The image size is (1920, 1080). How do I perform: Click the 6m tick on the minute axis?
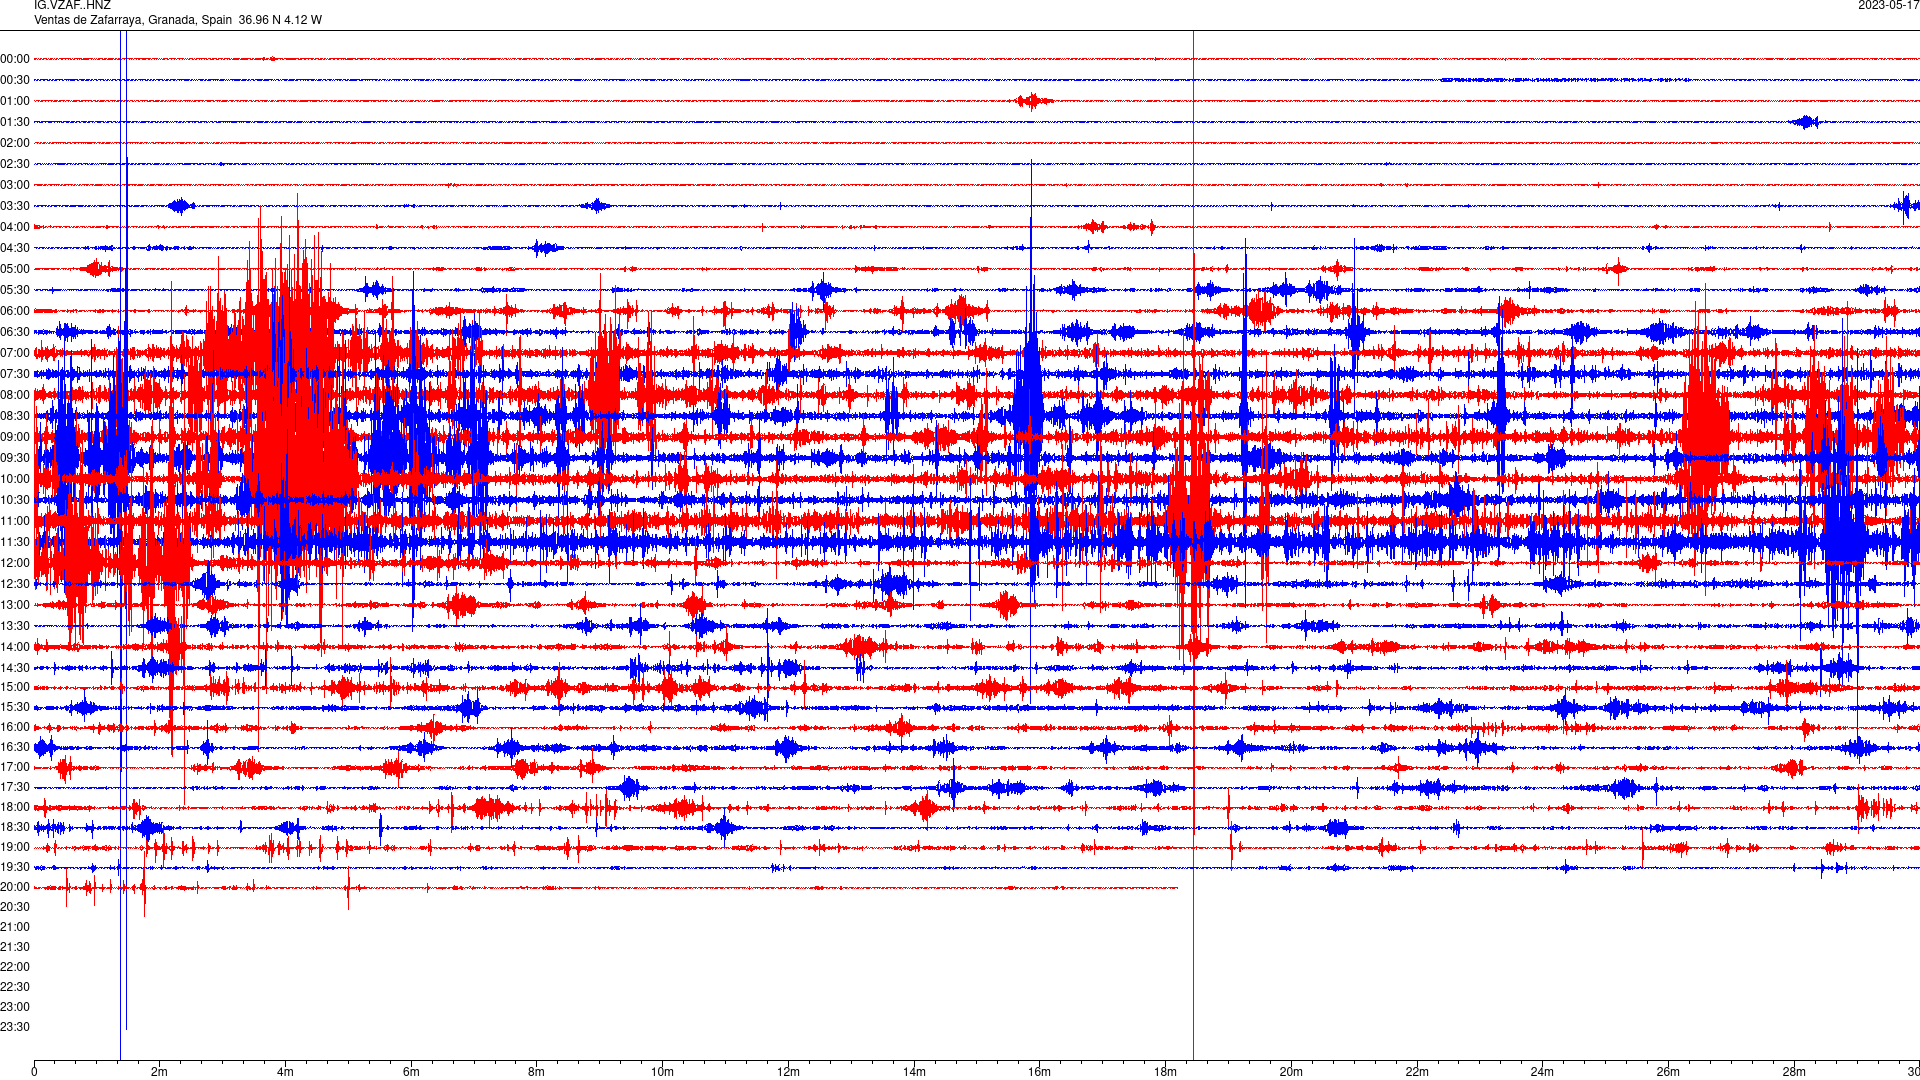pyautogui.click(x=411, y=1072)
